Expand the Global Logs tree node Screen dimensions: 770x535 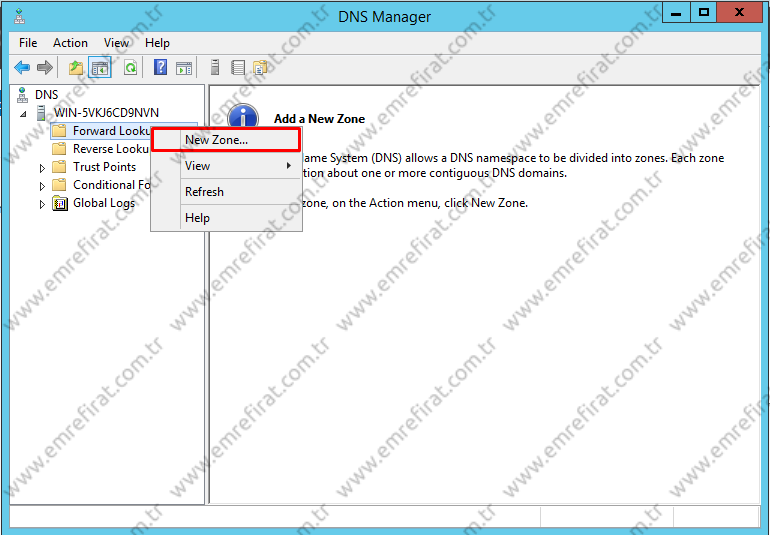click(42, 204)
